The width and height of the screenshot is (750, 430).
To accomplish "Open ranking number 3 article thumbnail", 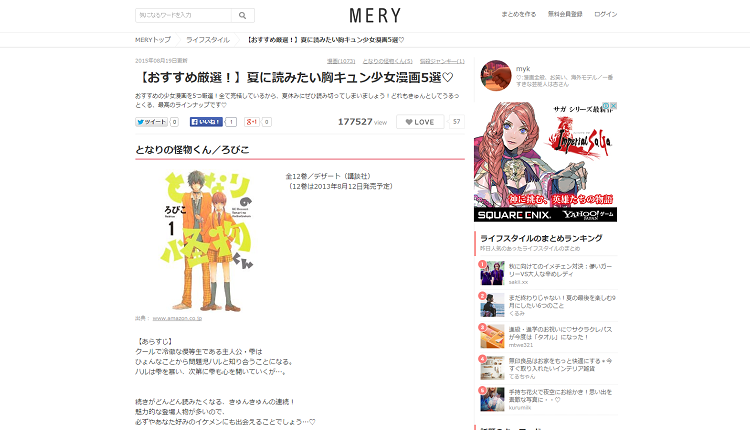I will coord(492,336).
